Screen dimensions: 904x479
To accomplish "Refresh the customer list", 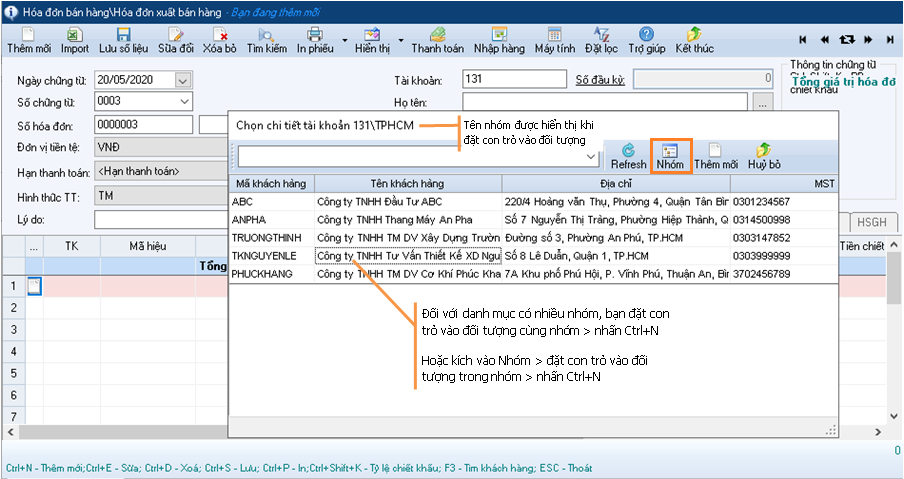I will pyautogui.click(x=628, y=155).
